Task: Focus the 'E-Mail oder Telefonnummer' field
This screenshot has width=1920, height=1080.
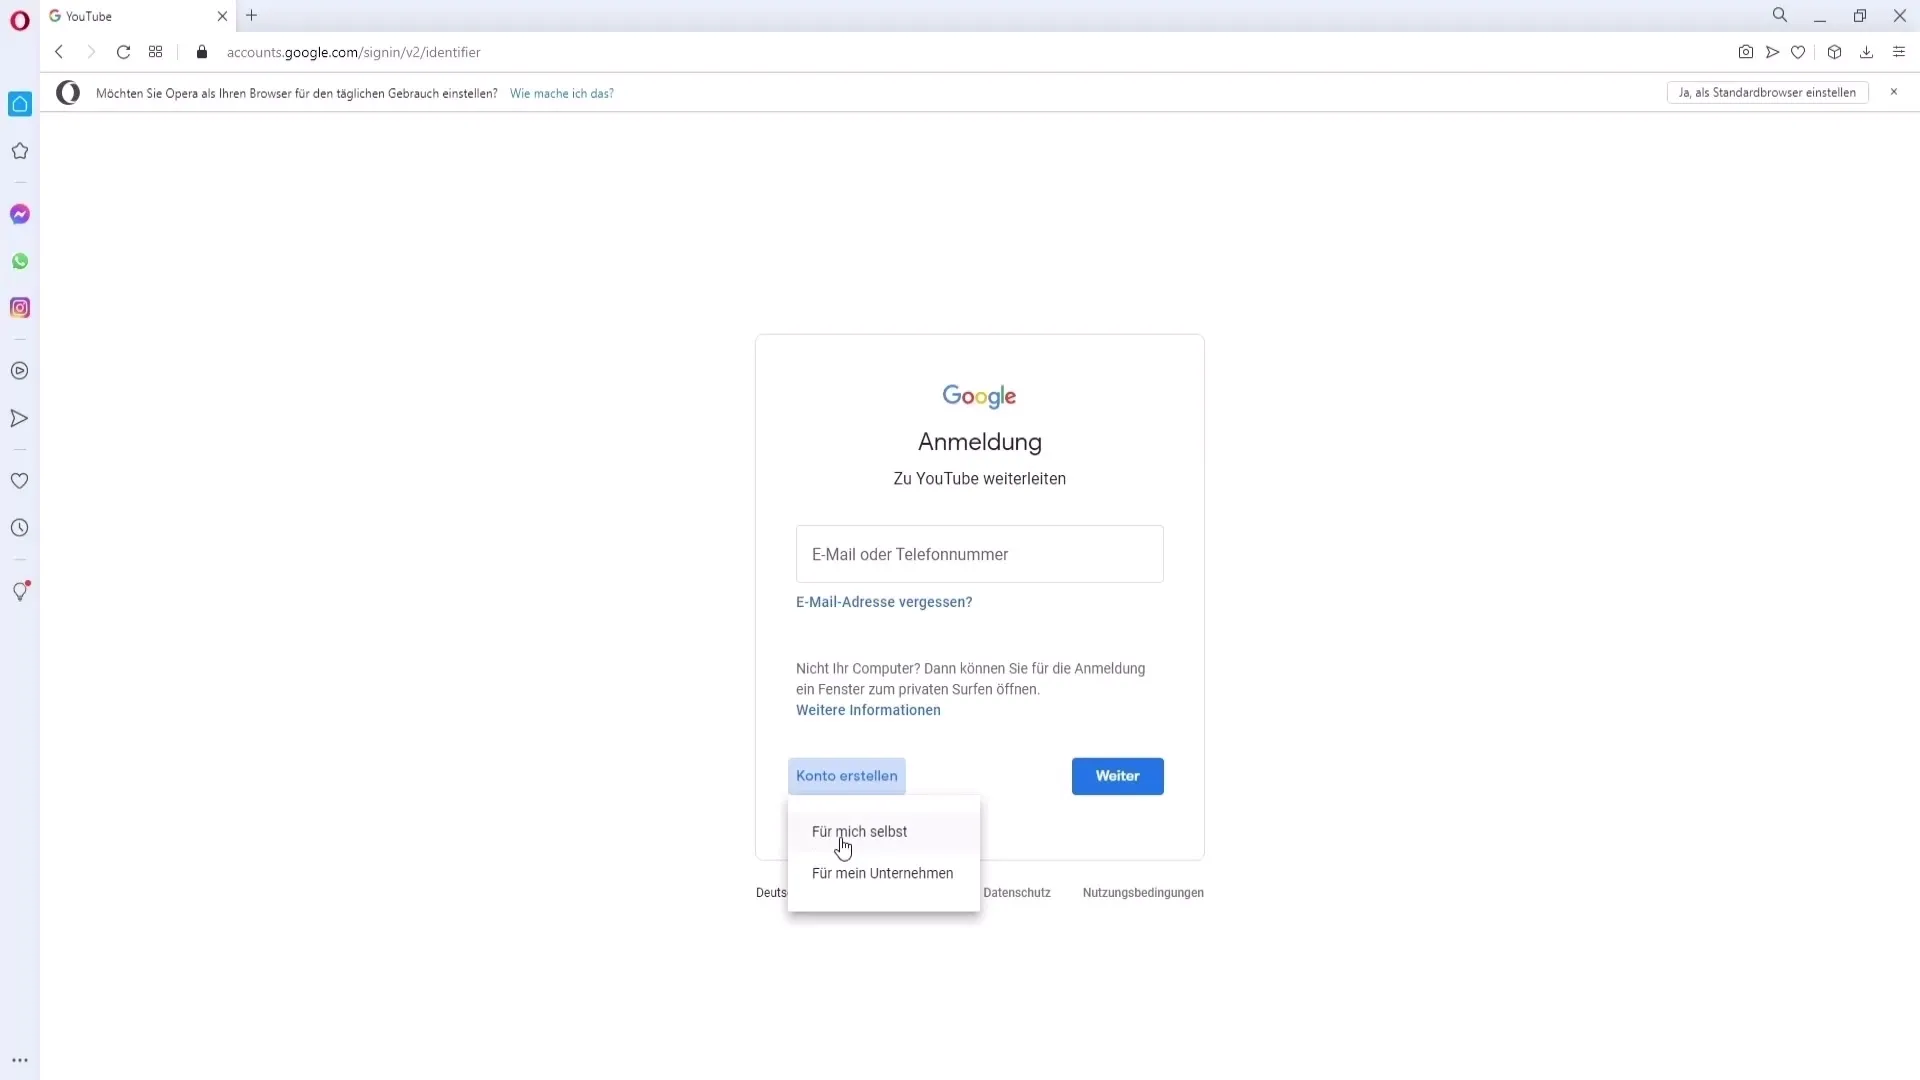Action: pyautogui.click(x=980, y=554)
